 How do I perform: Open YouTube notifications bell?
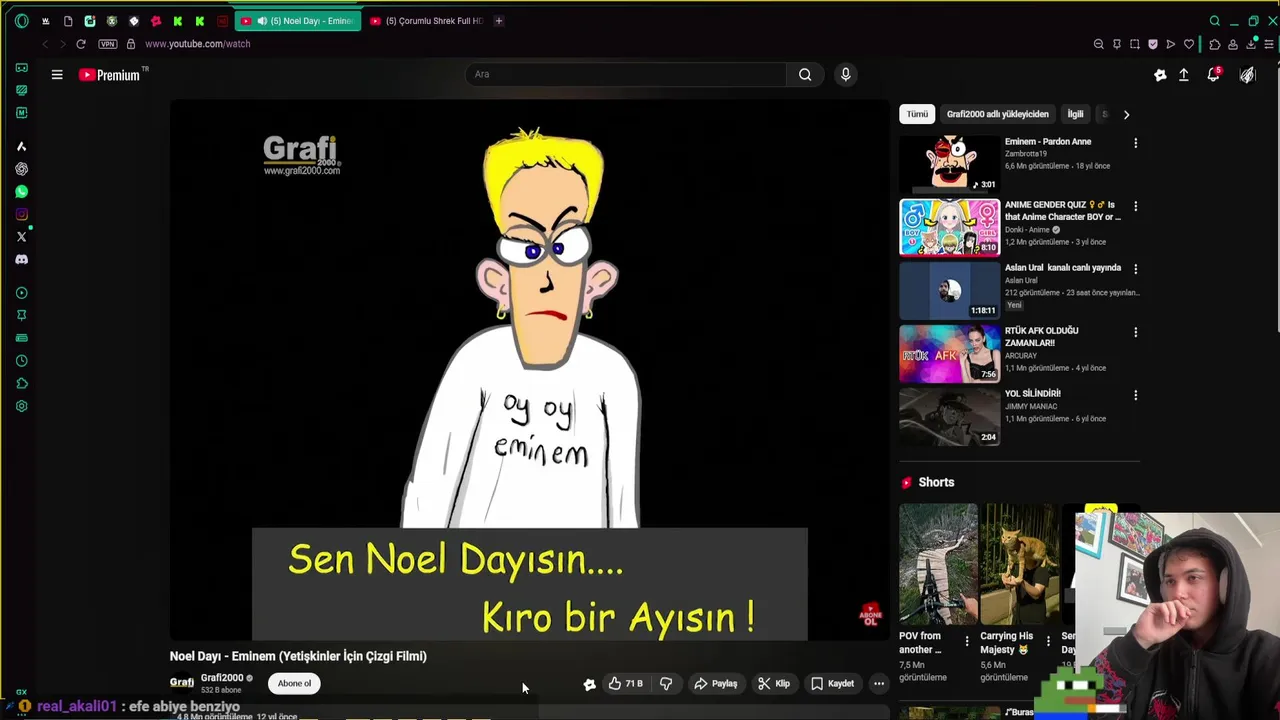[1214, 75]
